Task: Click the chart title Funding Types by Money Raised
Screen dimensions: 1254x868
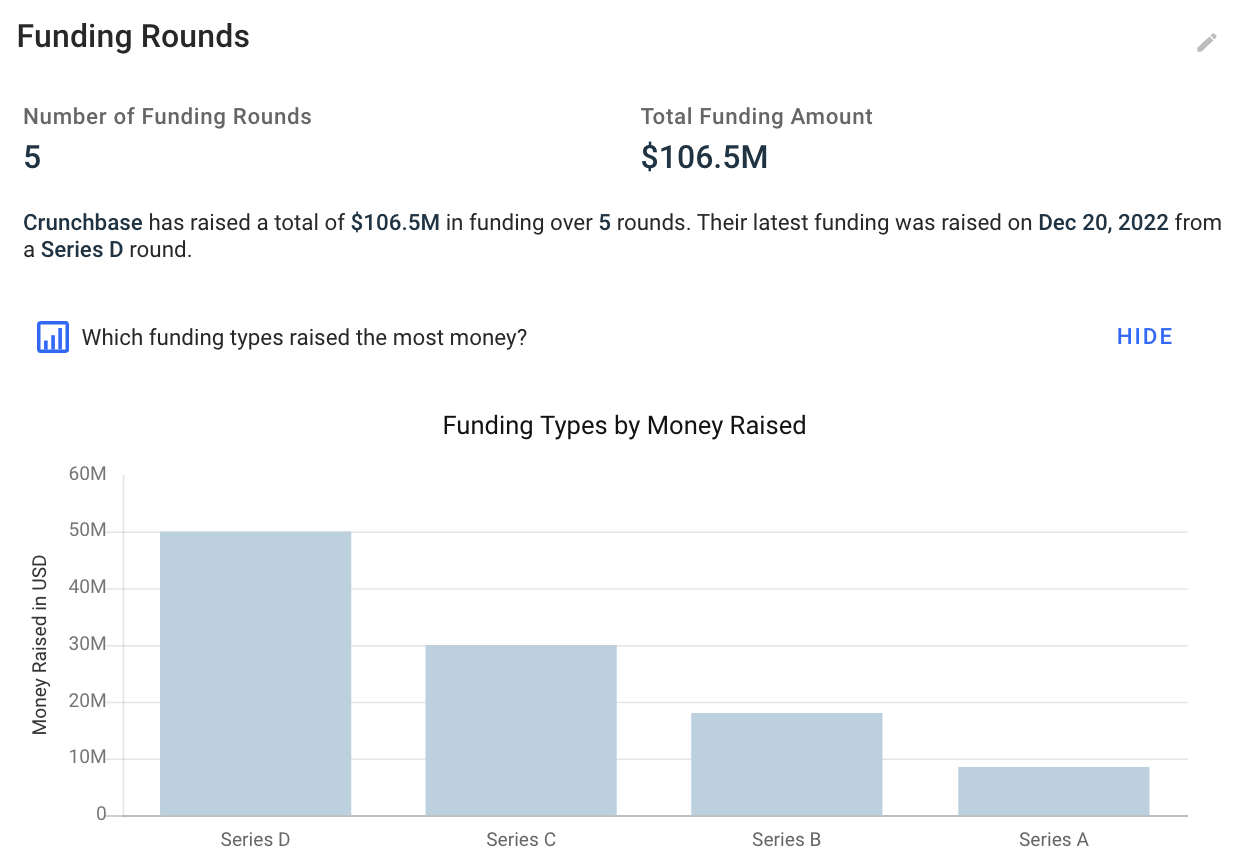Action: [624, 425]
